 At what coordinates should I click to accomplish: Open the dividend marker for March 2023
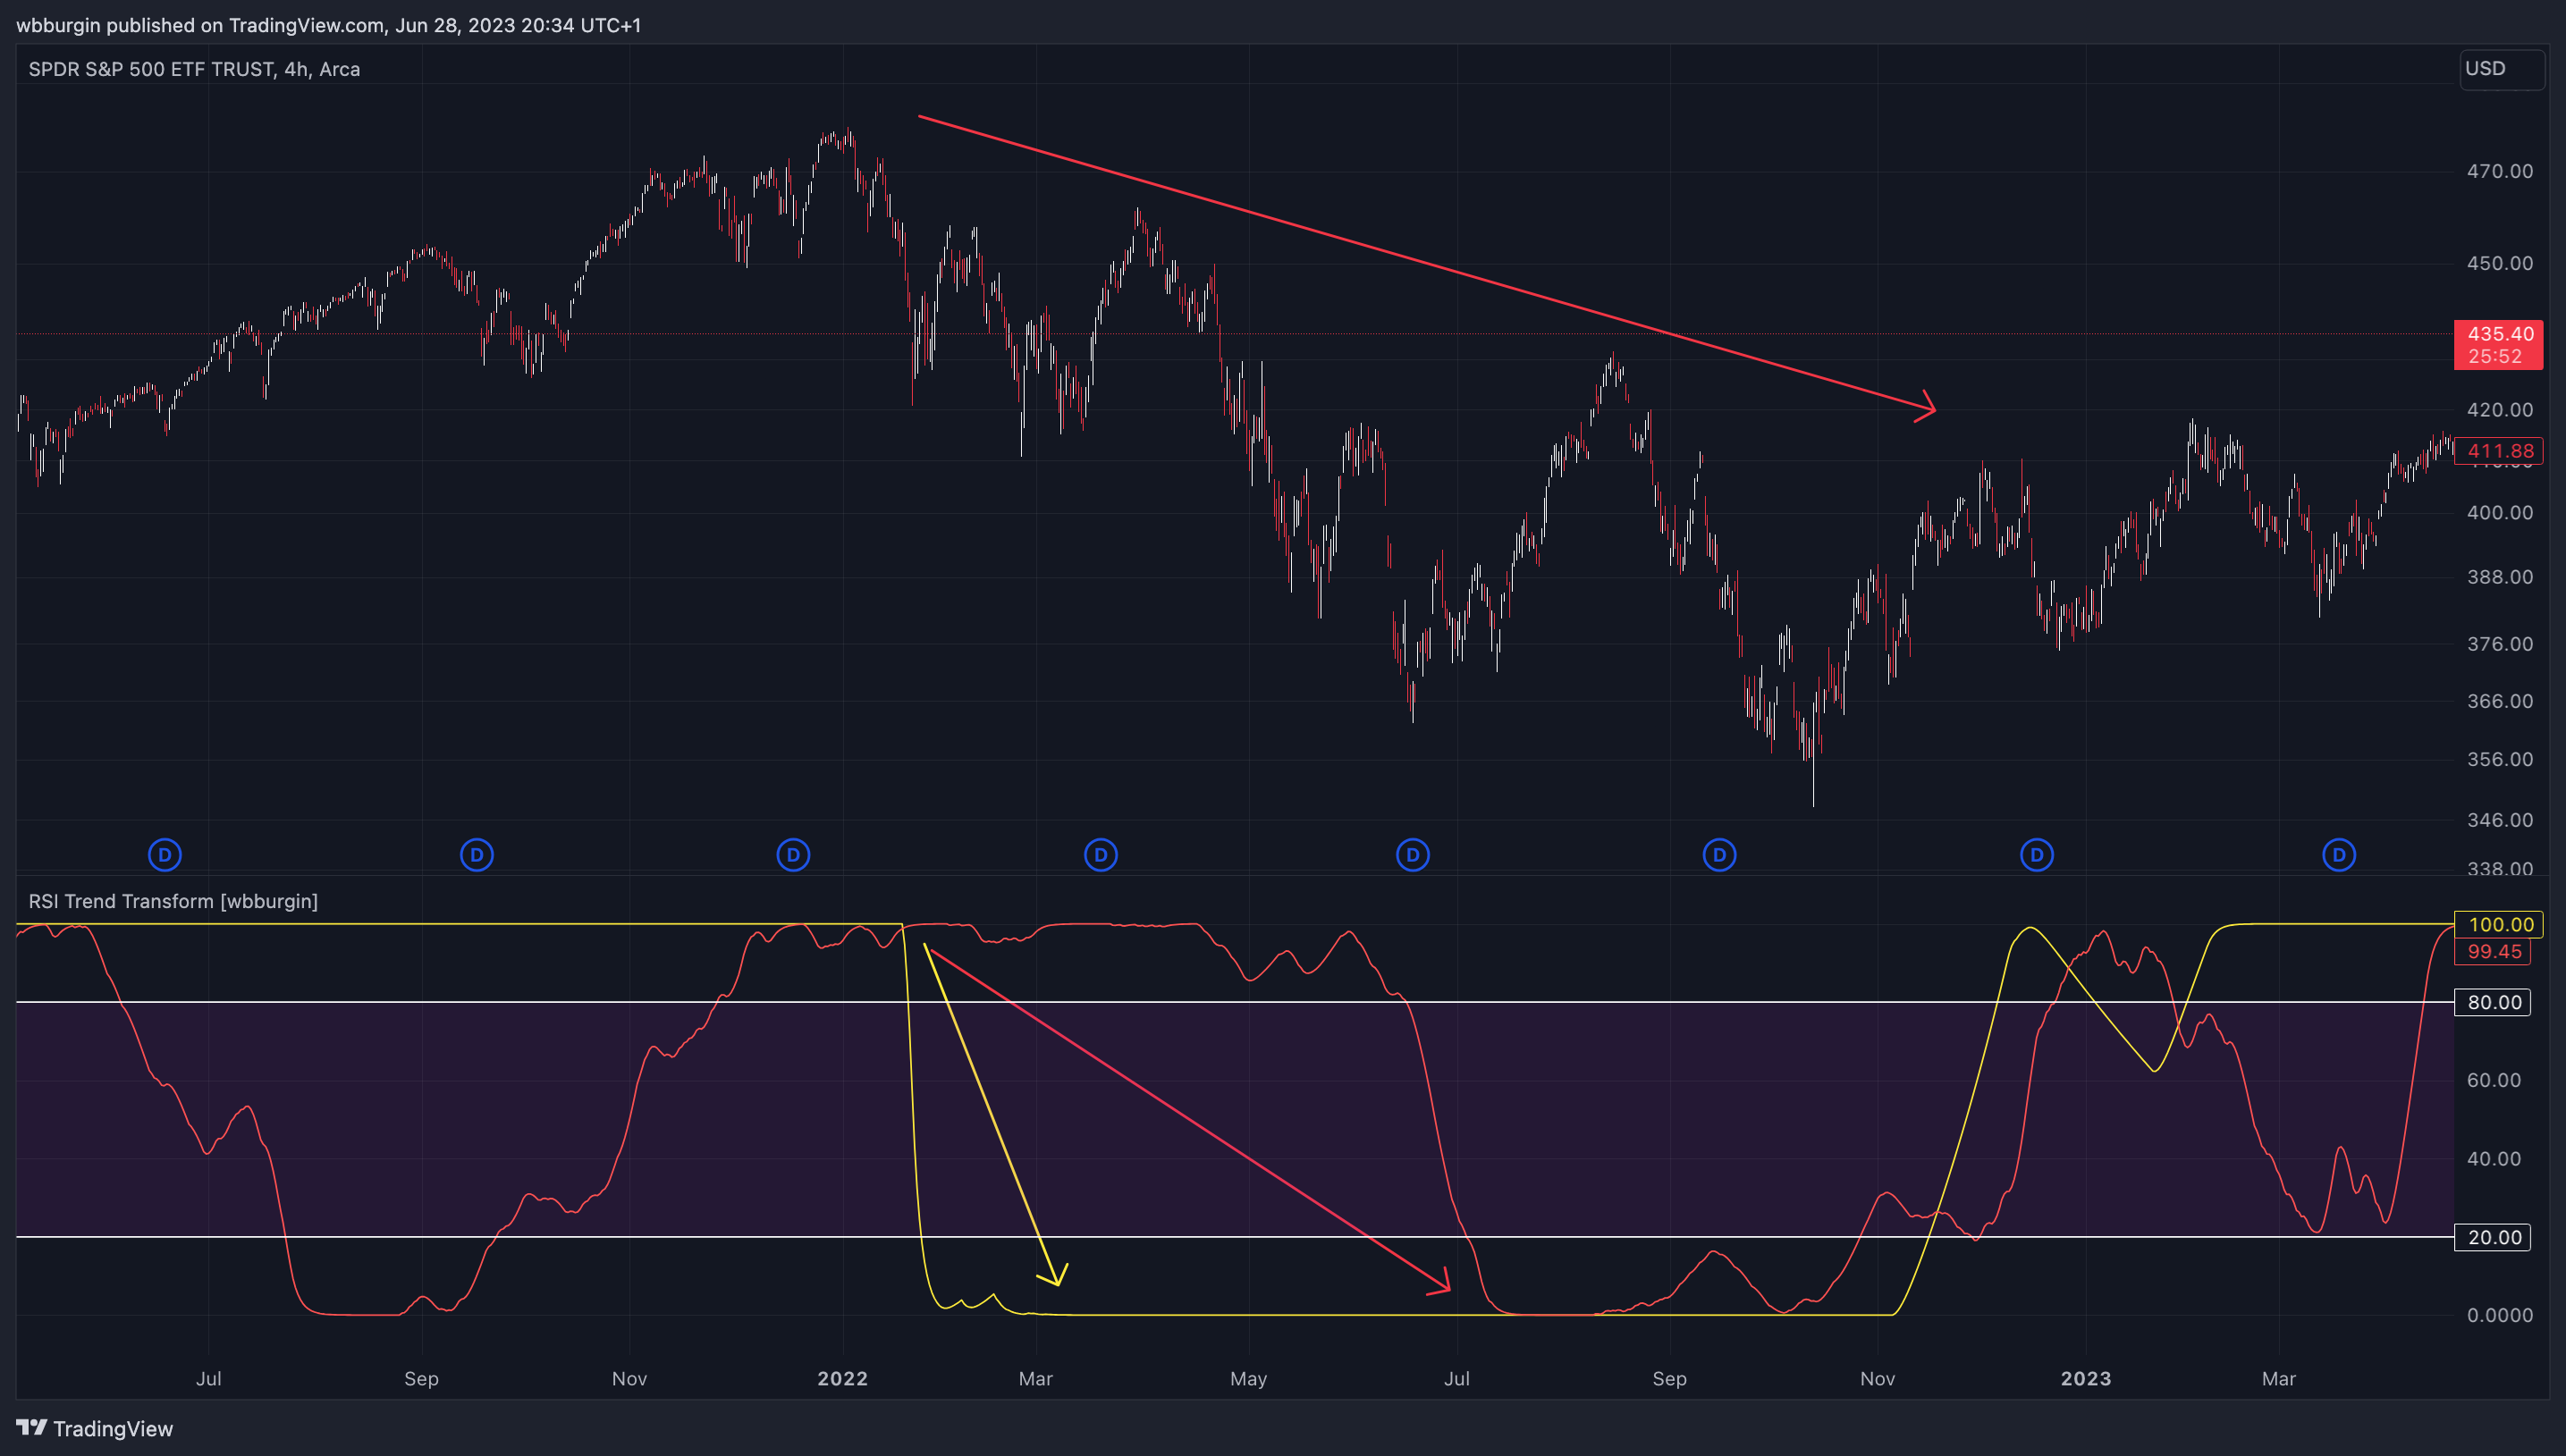tap(2339, 855)
